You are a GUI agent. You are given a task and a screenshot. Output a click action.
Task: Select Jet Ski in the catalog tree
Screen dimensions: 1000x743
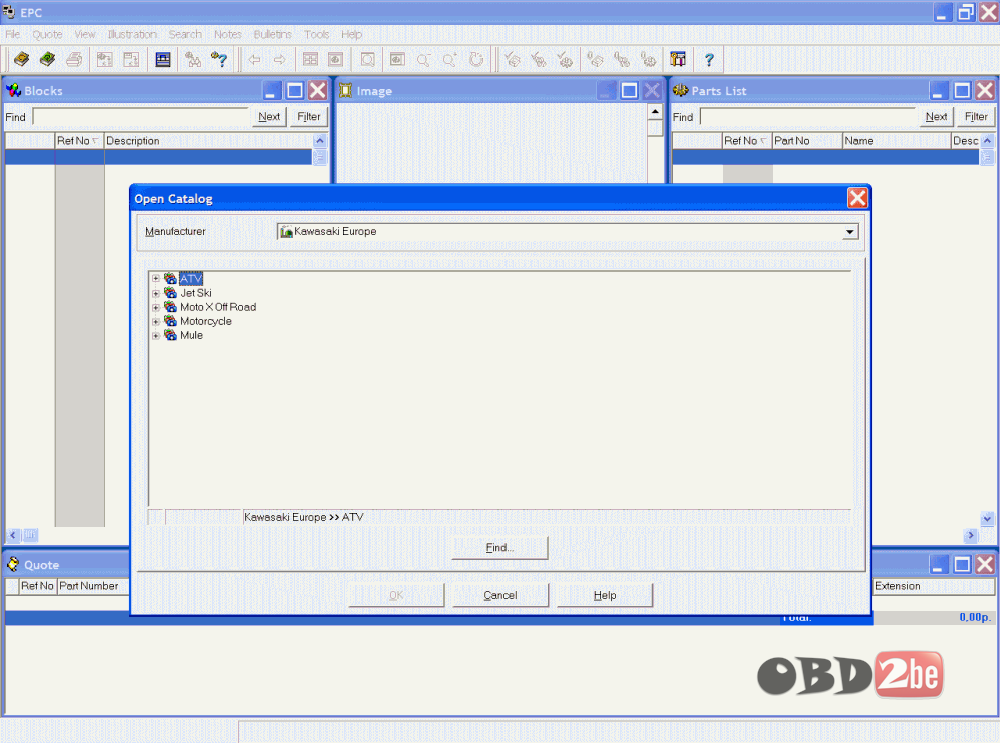pos(196,293)
